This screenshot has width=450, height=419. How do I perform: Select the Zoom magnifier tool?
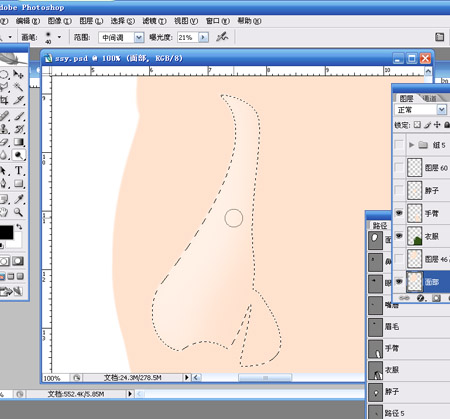tap(19, 212)
